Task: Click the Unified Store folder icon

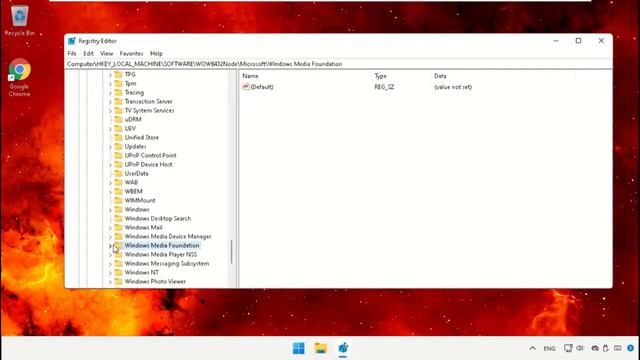Action: point(118,137)
